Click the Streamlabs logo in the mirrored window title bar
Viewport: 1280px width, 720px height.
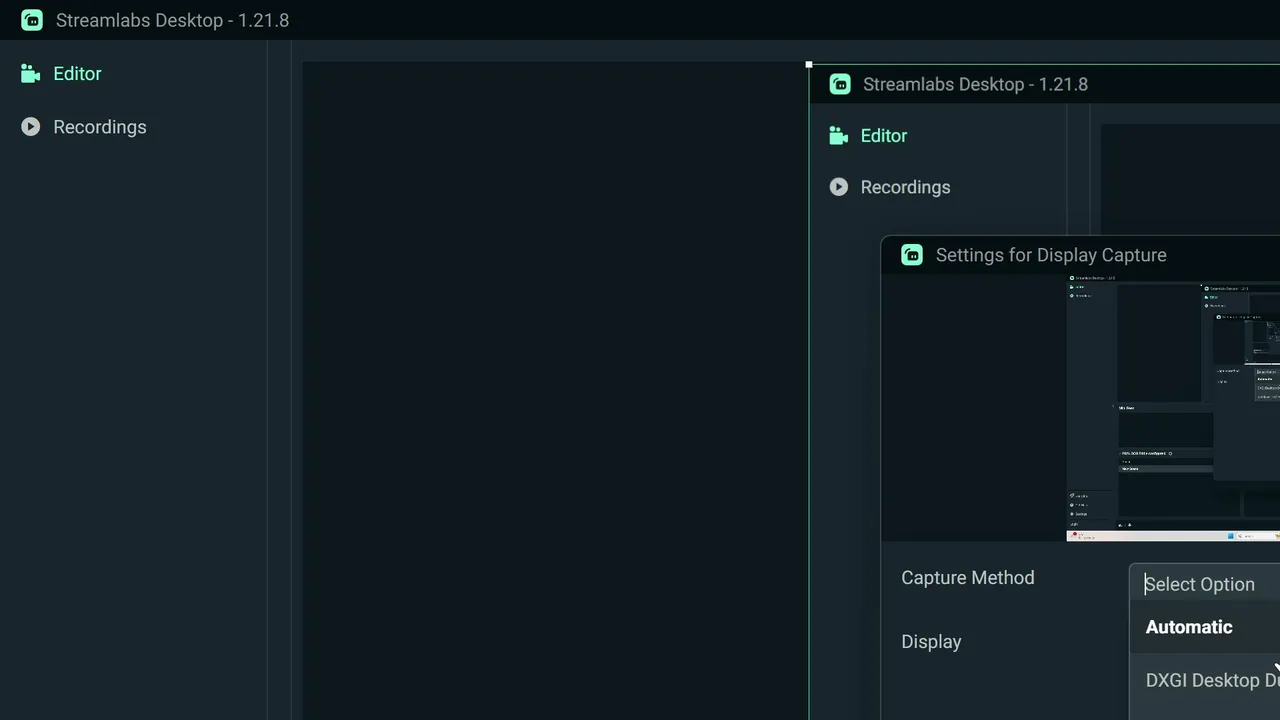point(840,84)
